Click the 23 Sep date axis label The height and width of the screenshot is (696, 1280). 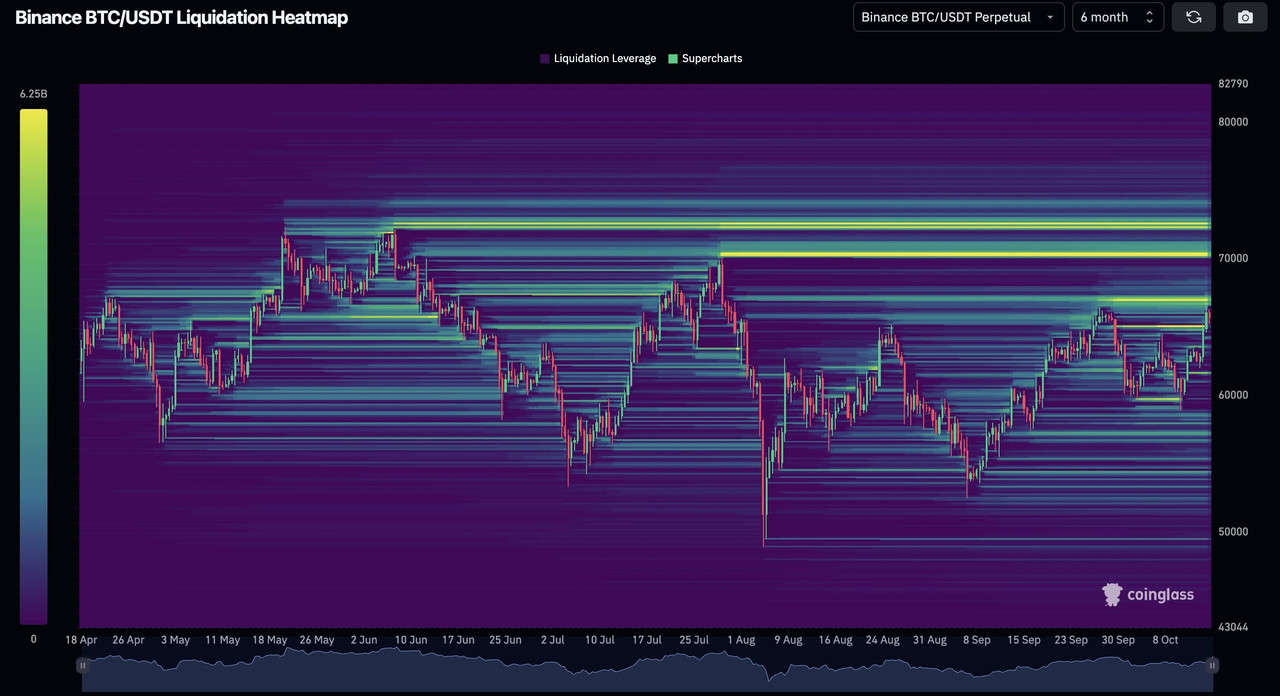pyautogui.click(x=1071, y=640)
